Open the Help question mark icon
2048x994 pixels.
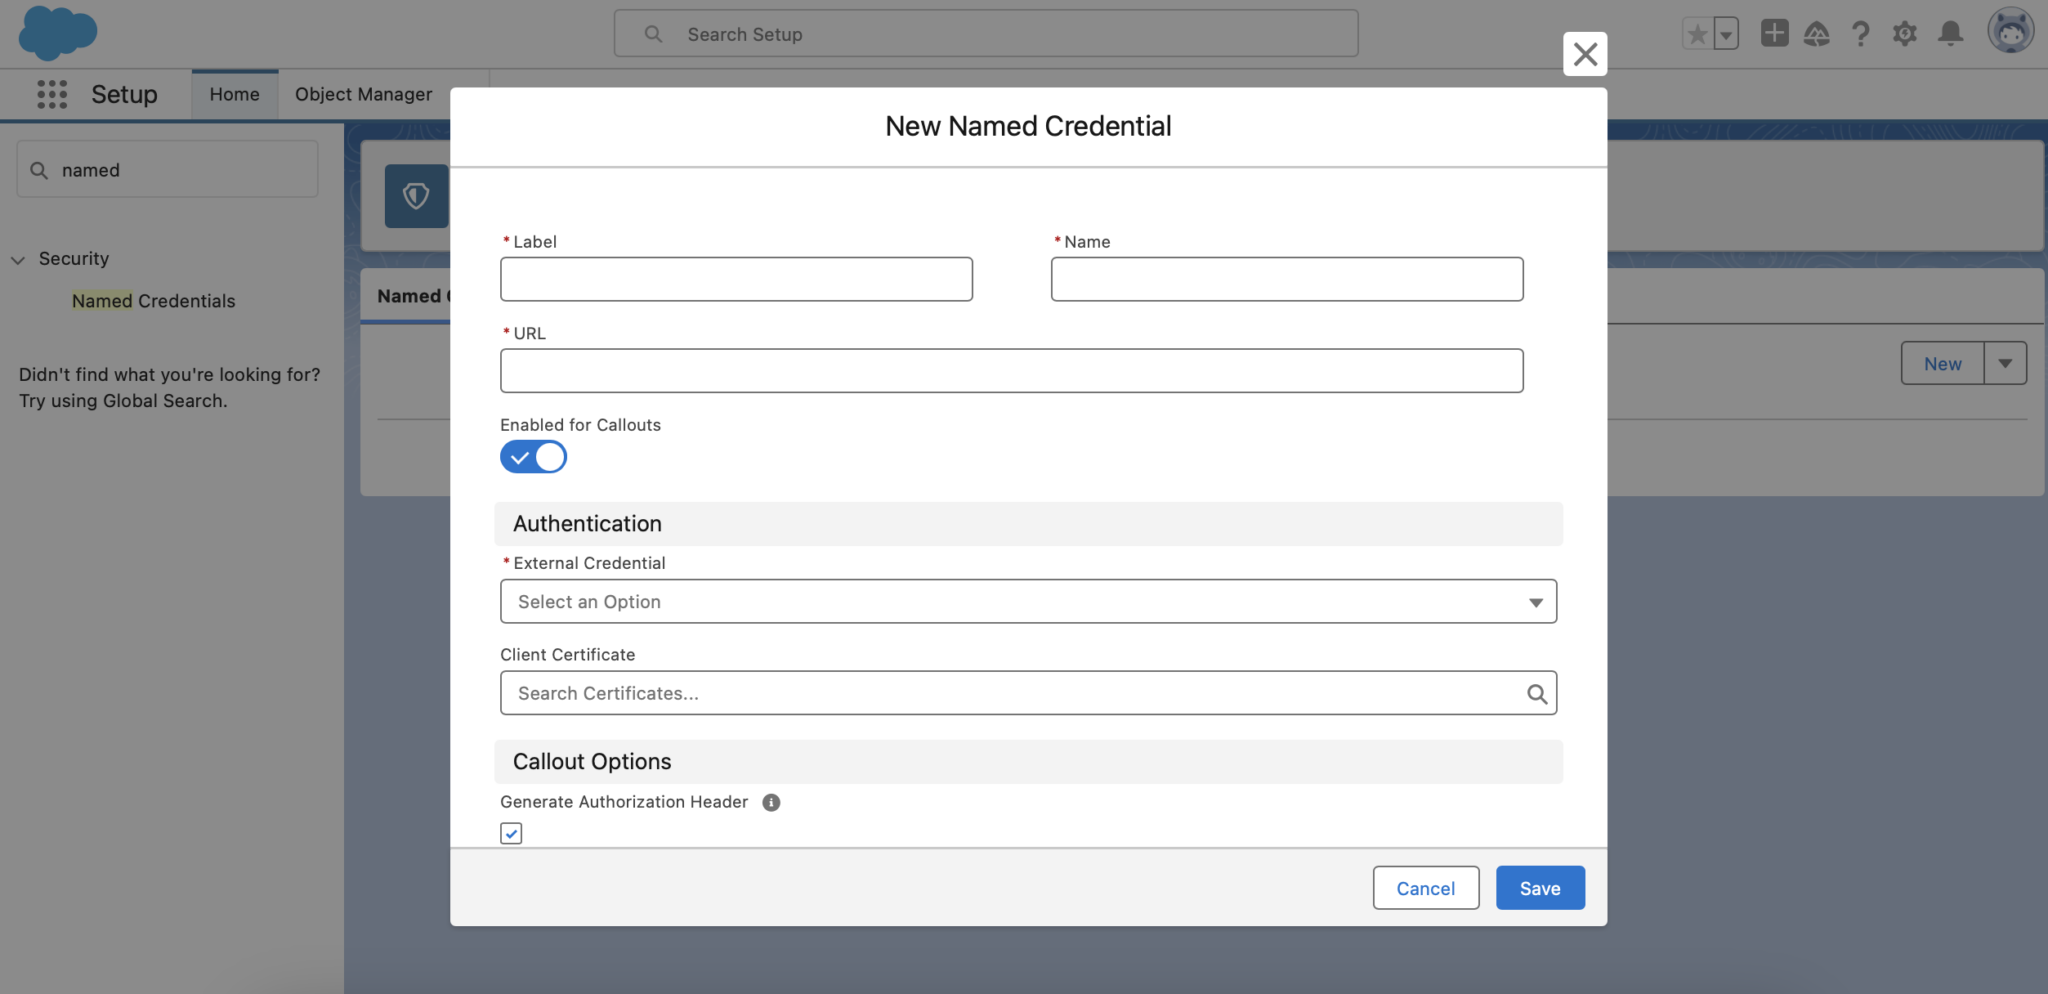1861,33
